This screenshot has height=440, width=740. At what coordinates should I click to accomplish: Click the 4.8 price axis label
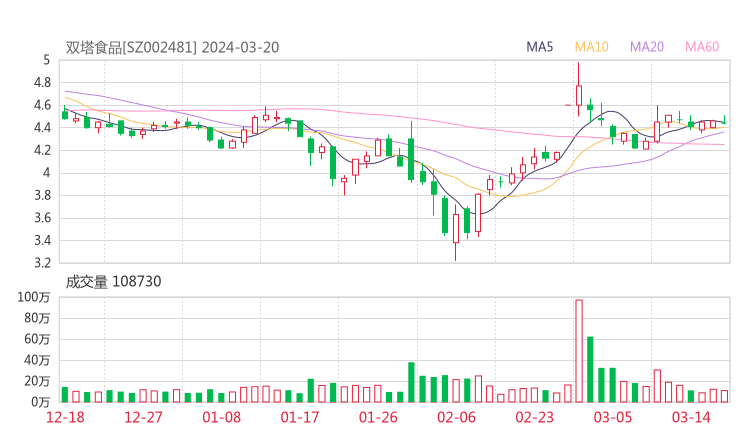(x=42, y=83)
